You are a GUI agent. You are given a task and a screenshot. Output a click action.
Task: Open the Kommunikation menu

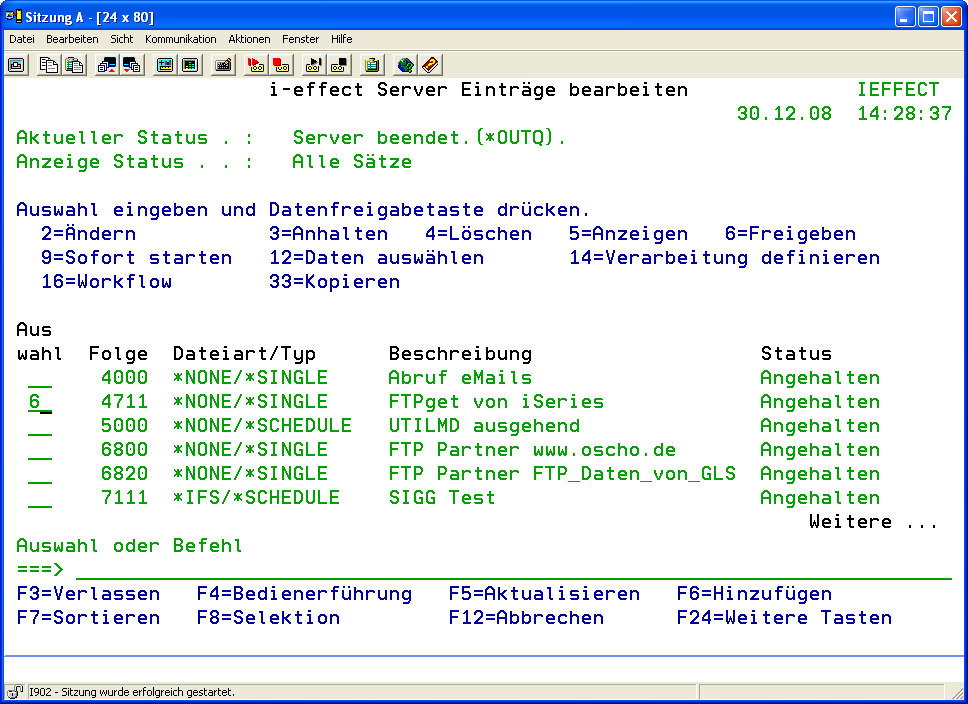tap(180, 39)
